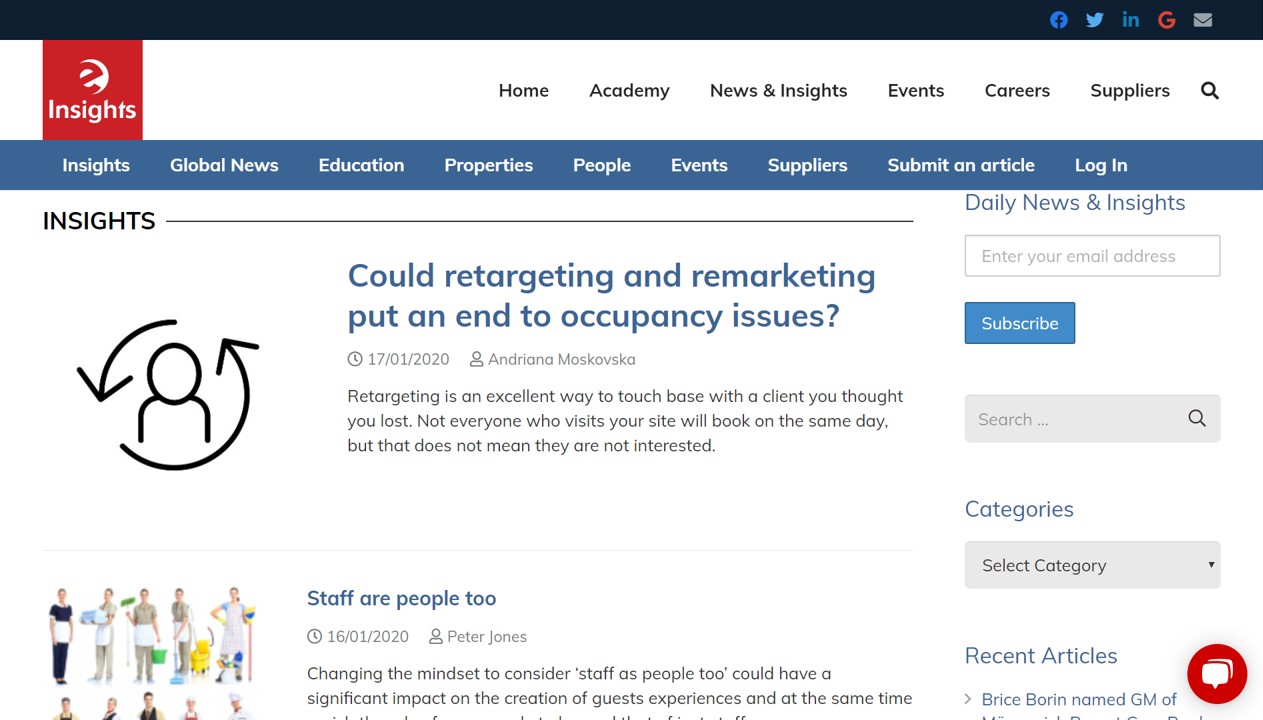Open the Twitter social icon
Screen dimensions: 1263x720
tap(1094, 20)
